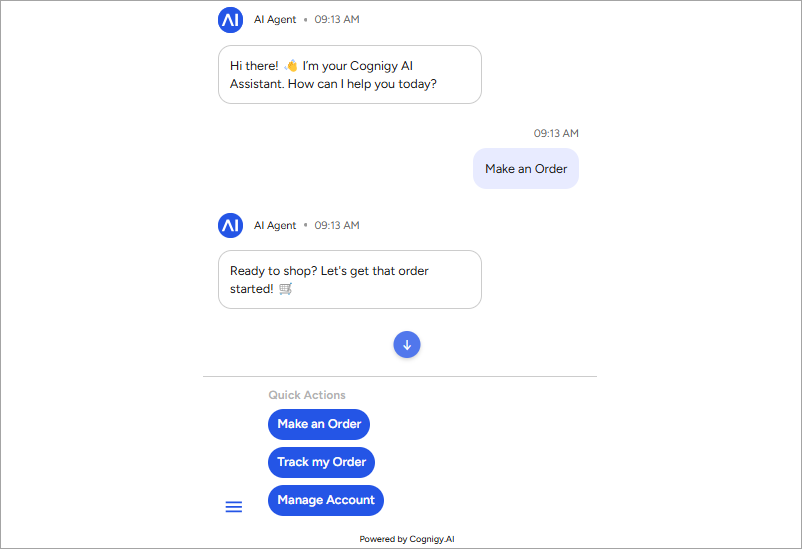Click the 09:13 AM time beside the first AI Agent name

pos(337,19)
